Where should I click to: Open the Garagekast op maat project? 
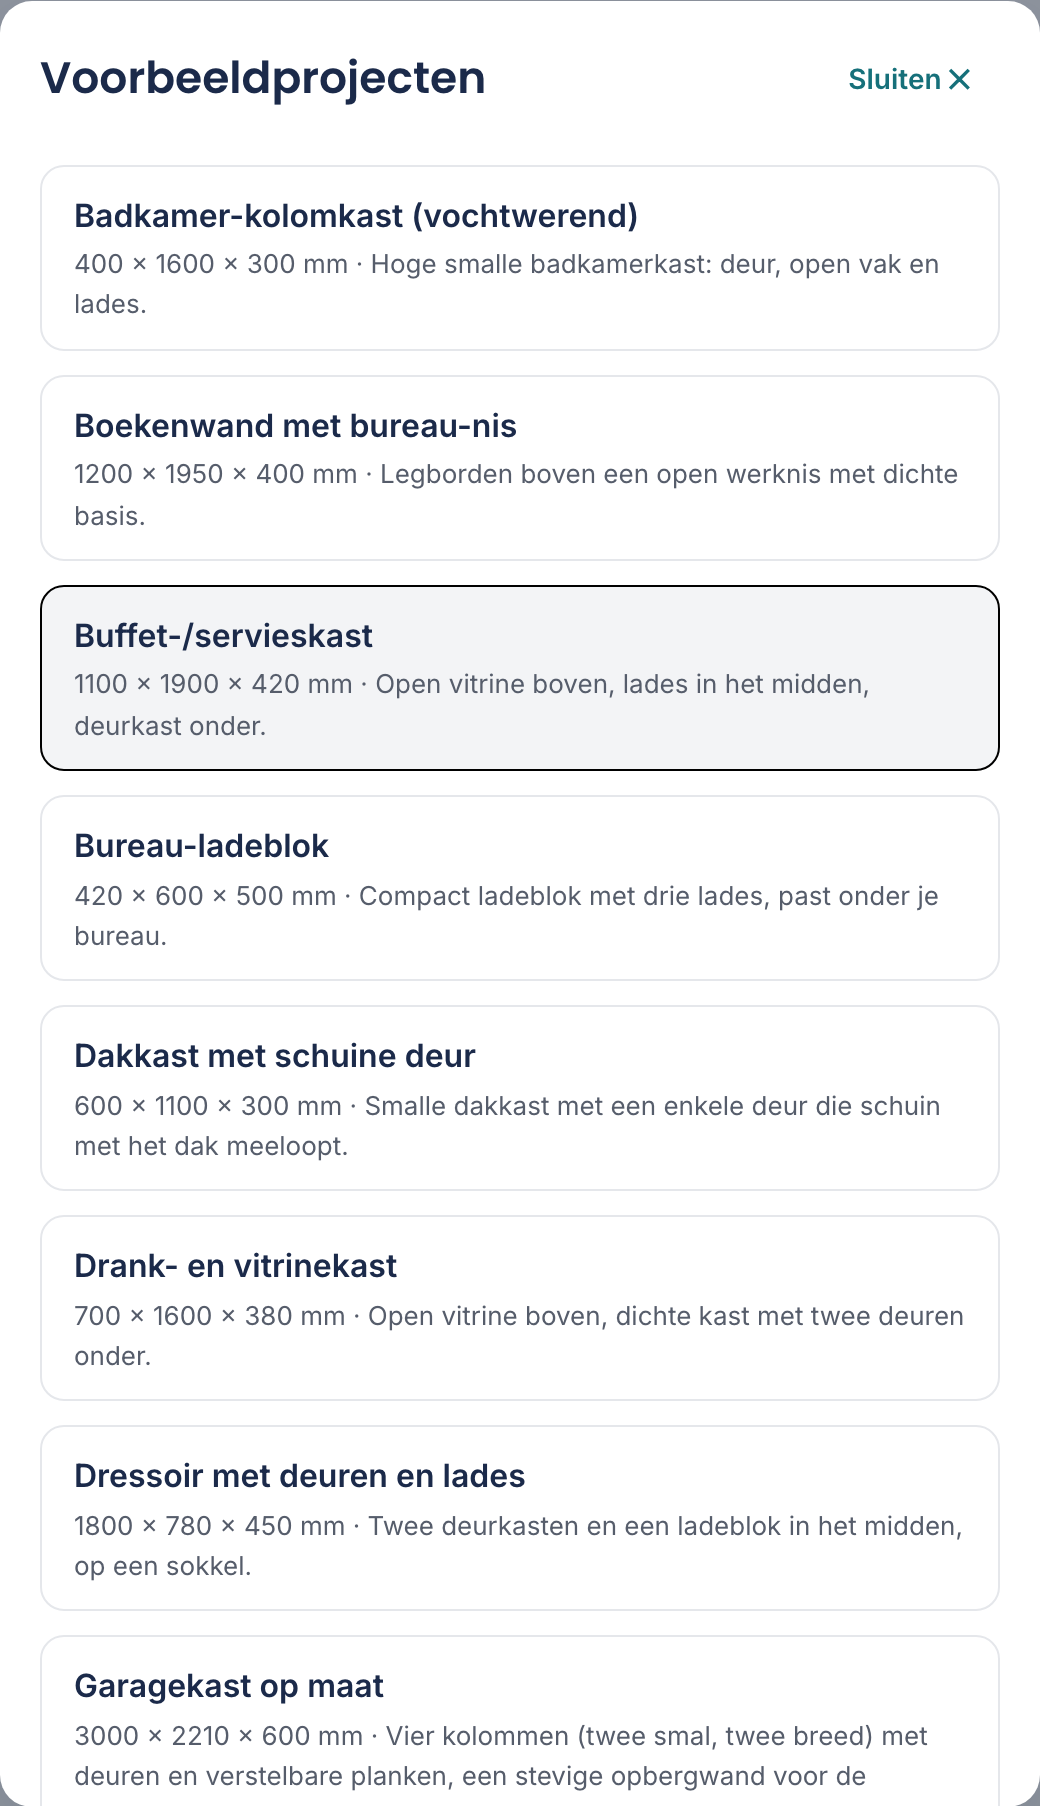[x=520, y=1721]
